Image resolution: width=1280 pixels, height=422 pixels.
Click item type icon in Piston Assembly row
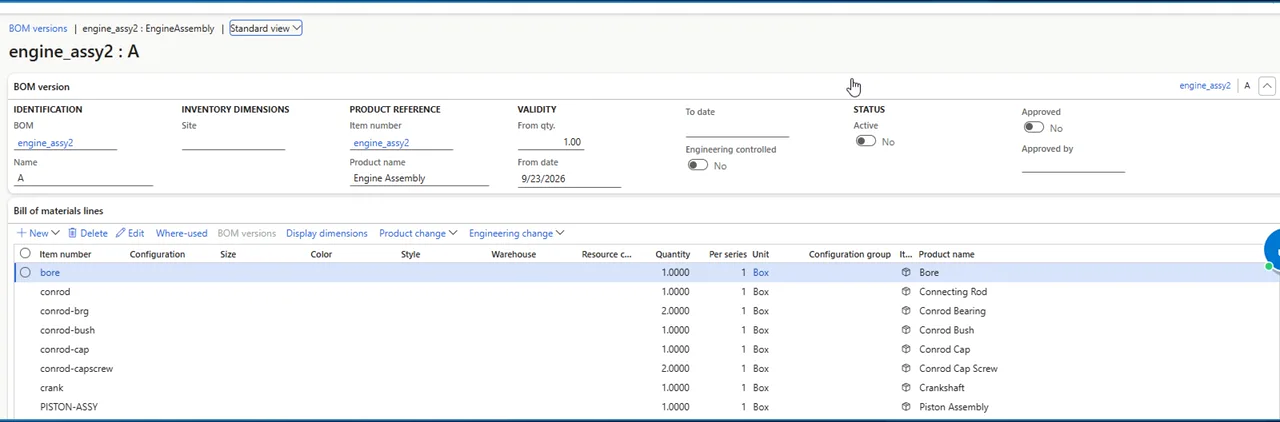[906, 407]
